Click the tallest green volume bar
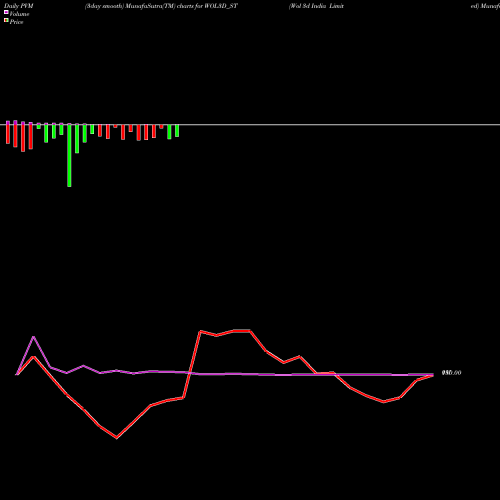Screen dimensions: 500x500 tap(69, 155)
